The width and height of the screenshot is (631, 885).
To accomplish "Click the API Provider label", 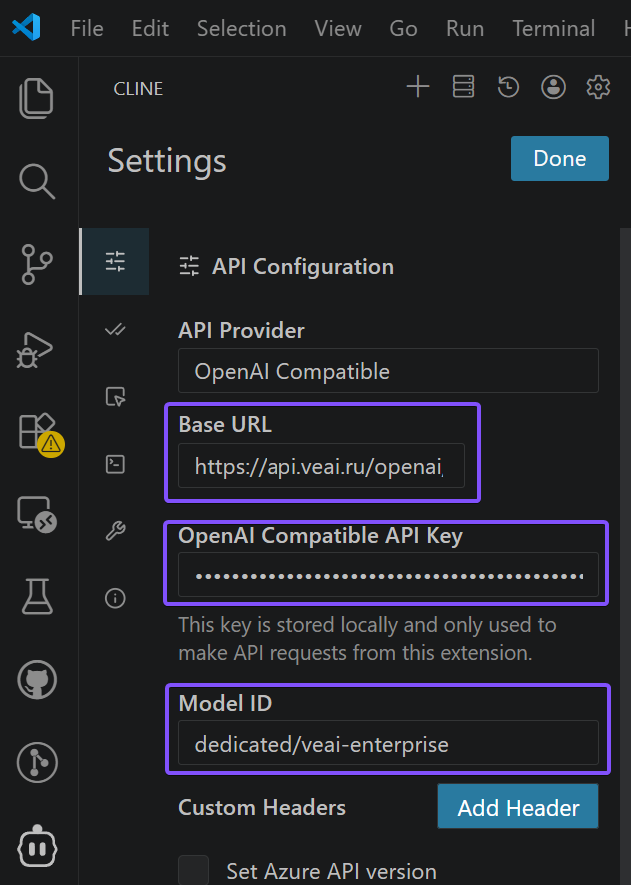I will tap(242, 330).
